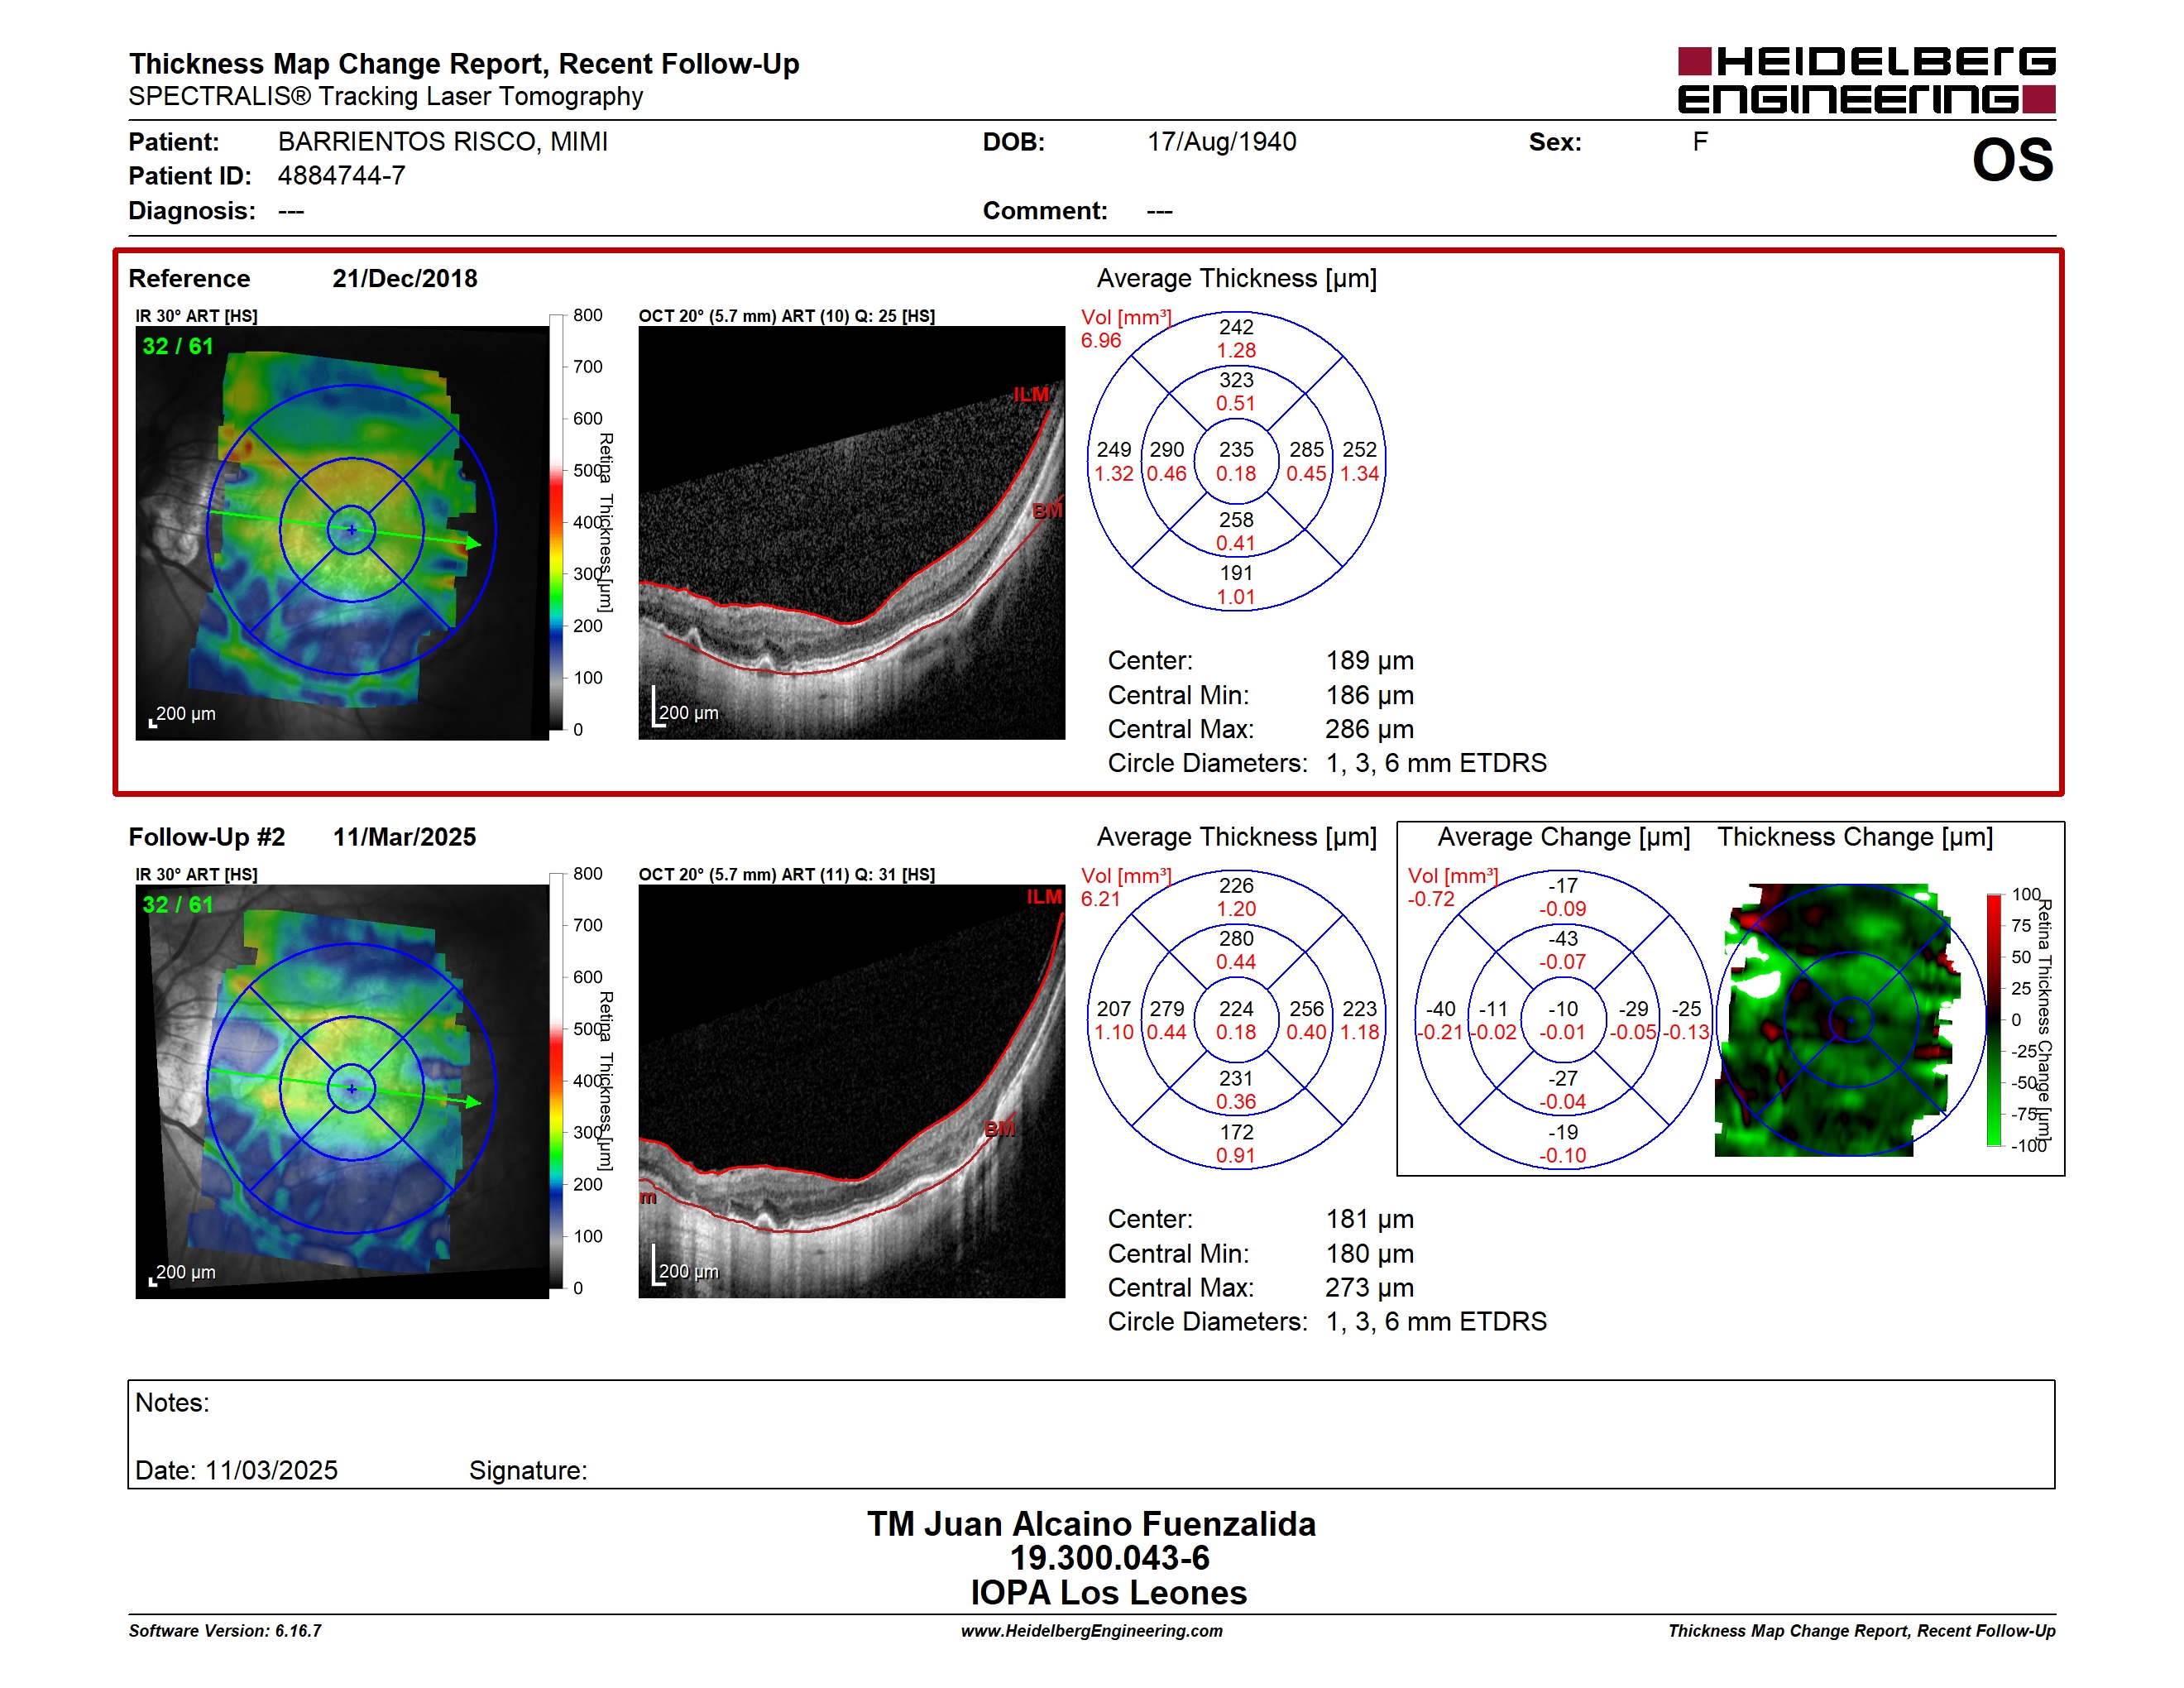Click Reference Central Max '286 µm'
Viewport: 2184px width, 1688px height.
(x=1370, y=729)
